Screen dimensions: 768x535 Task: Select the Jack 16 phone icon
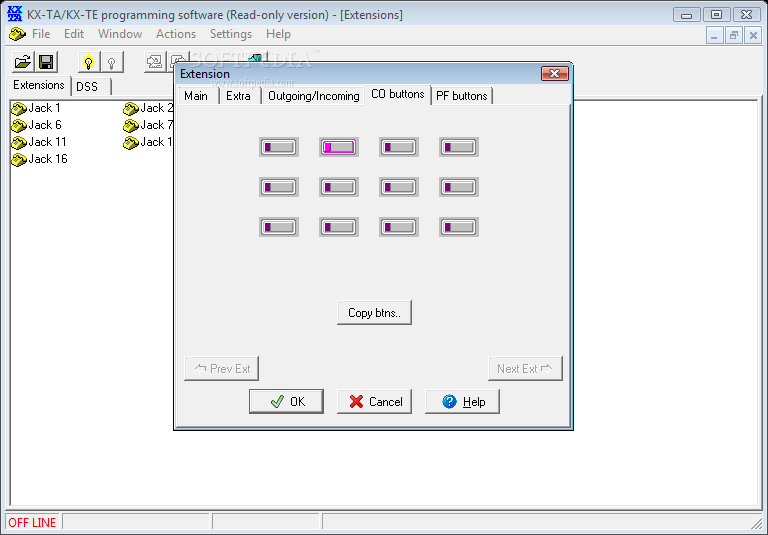(x=19, y=159)
